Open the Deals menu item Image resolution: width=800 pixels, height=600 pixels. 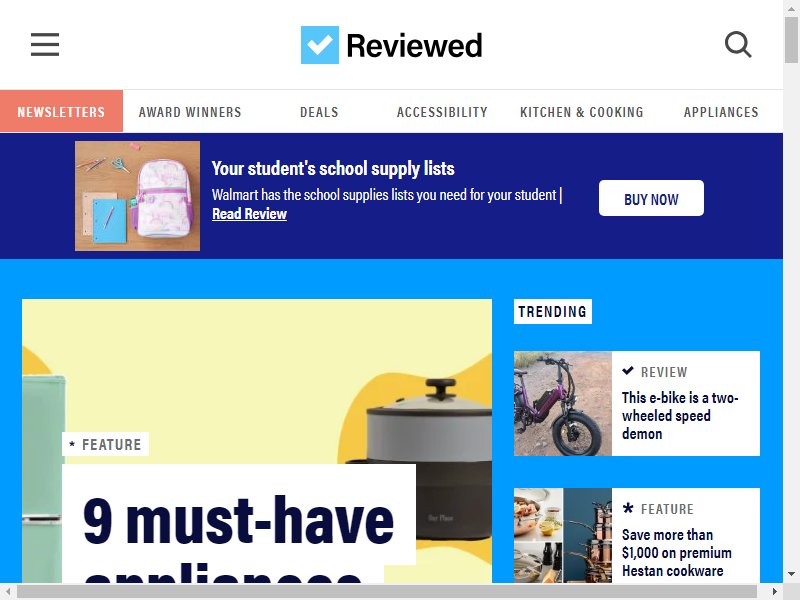319,112
